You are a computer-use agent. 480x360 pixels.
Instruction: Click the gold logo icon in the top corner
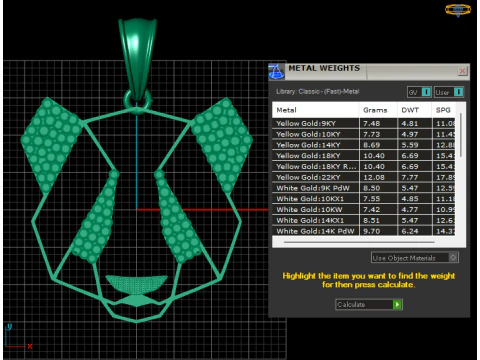click(x=458, y=10)
